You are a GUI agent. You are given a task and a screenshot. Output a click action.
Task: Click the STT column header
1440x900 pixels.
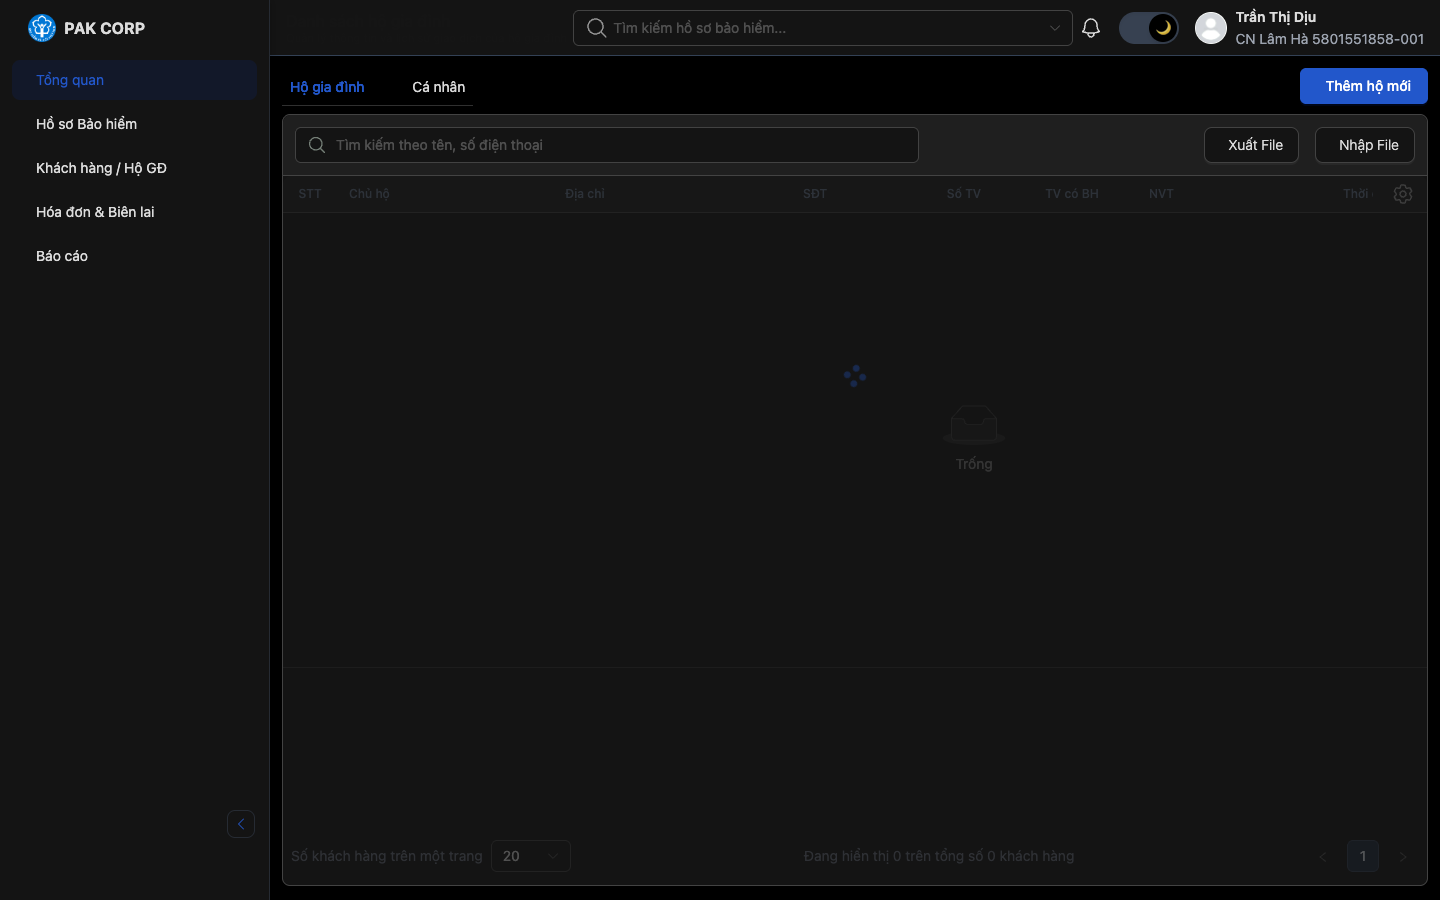[x=310, y=194]
